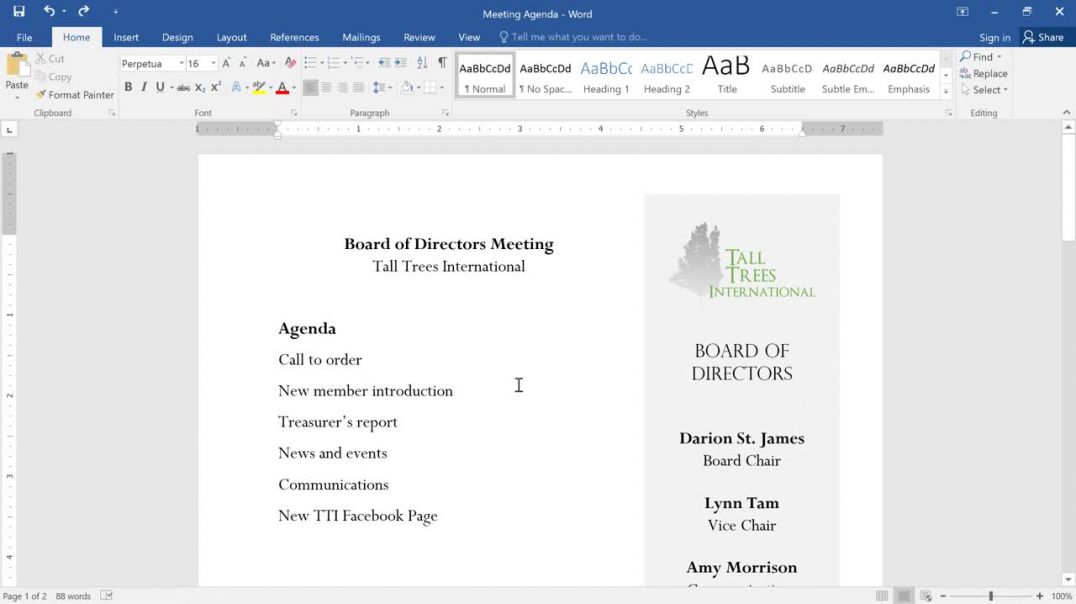Toggle underline formatting
Viewport: 1076px width, 604px height.
pos(160,87)
